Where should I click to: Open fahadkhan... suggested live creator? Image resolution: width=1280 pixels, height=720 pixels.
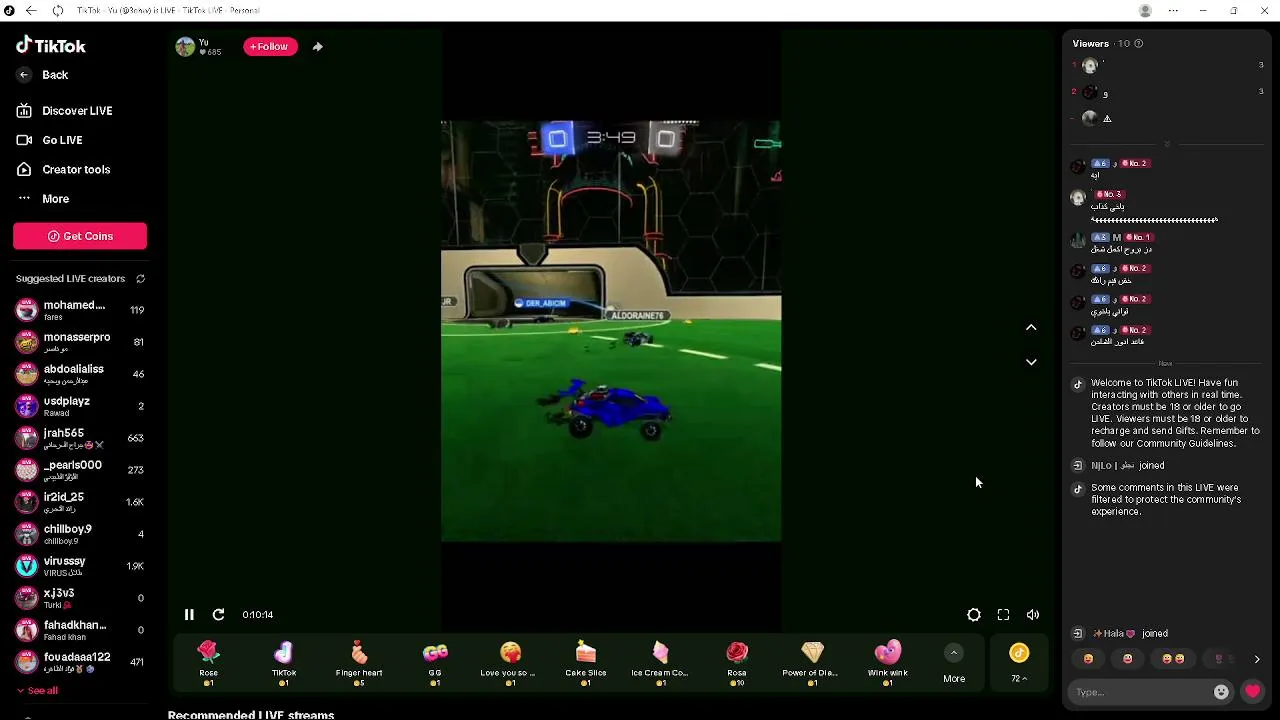click(80, 630)
